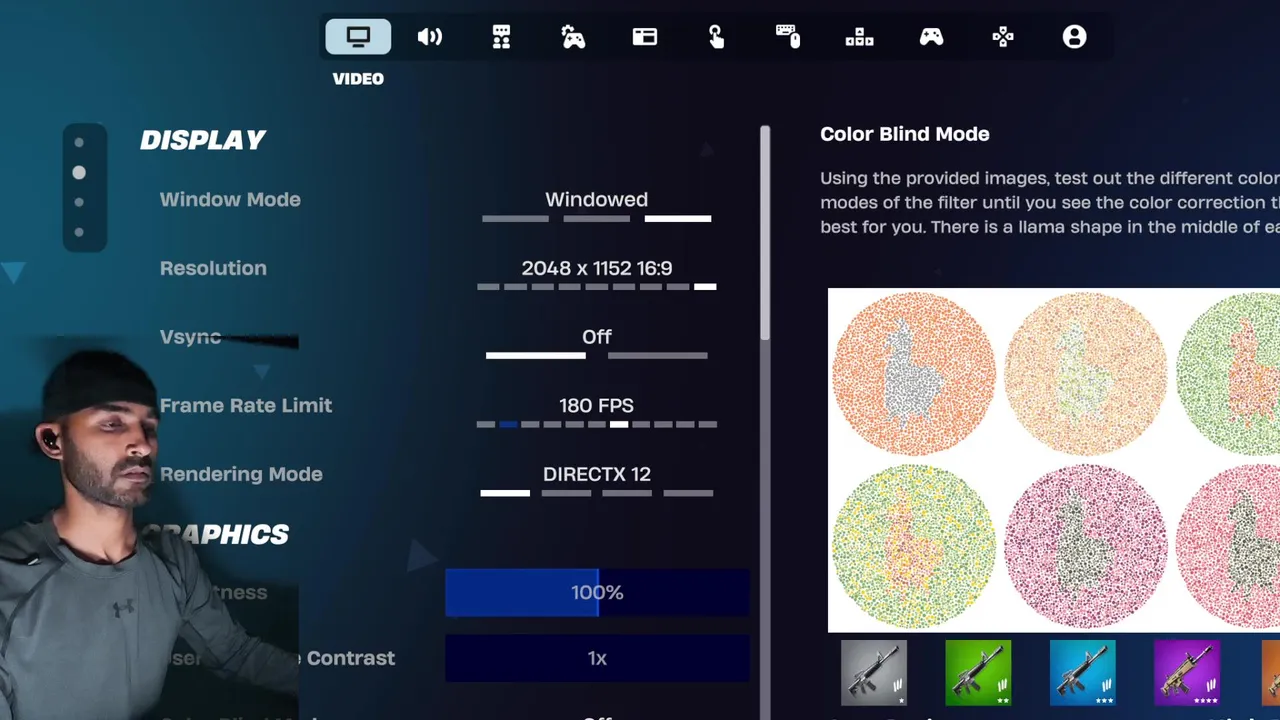Change DIRECTX 12 rendering mode value
This screenshot has width=1280, height=720.
pyautogui.click(x=597, y=474)
